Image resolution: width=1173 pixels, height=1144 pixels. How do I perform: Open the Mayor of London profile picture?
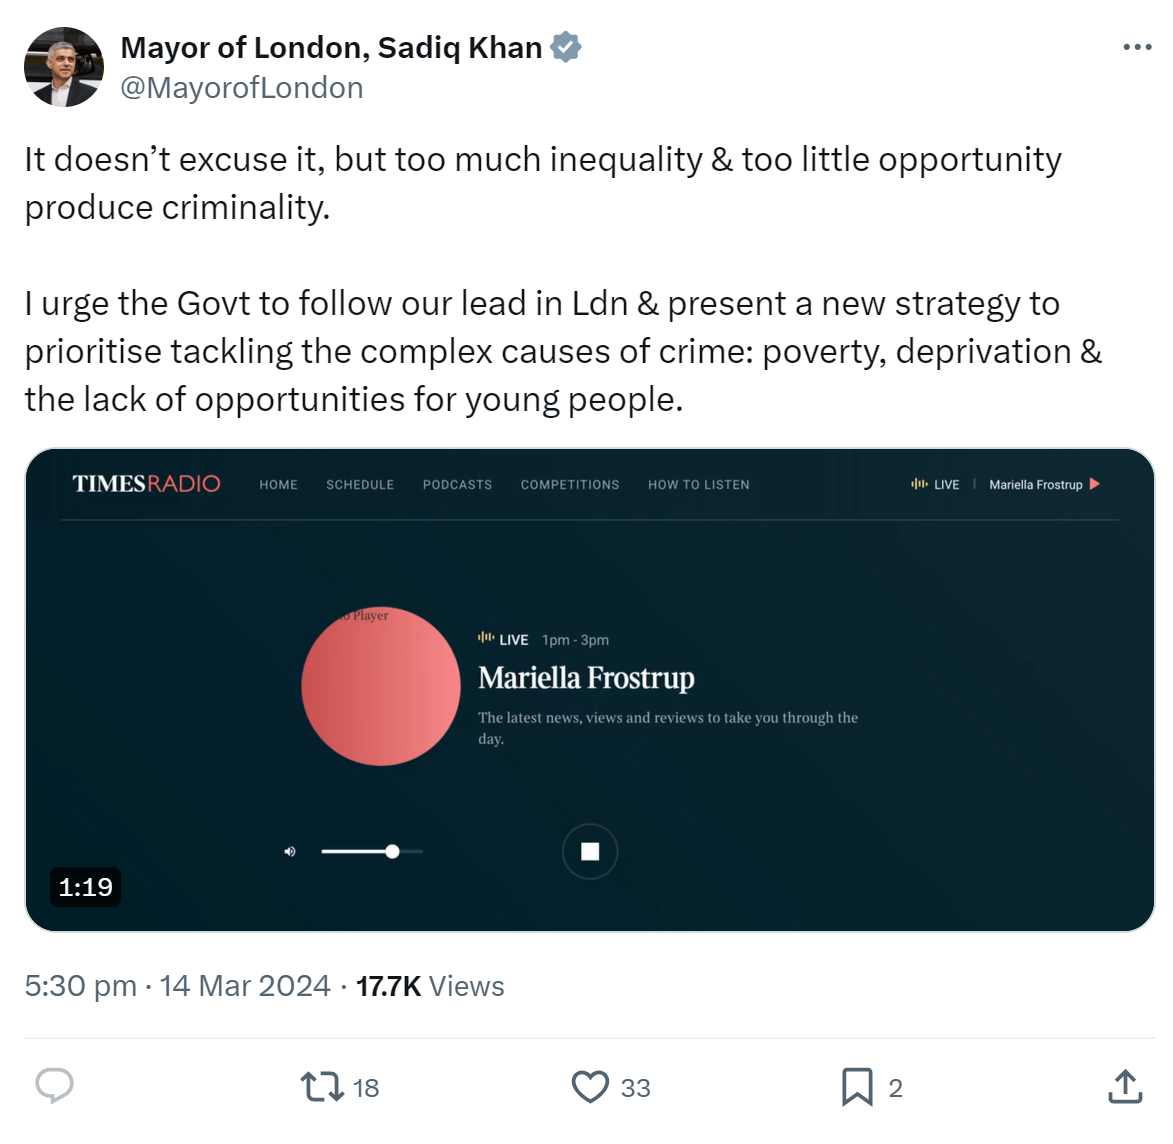(x=64, y=67)
